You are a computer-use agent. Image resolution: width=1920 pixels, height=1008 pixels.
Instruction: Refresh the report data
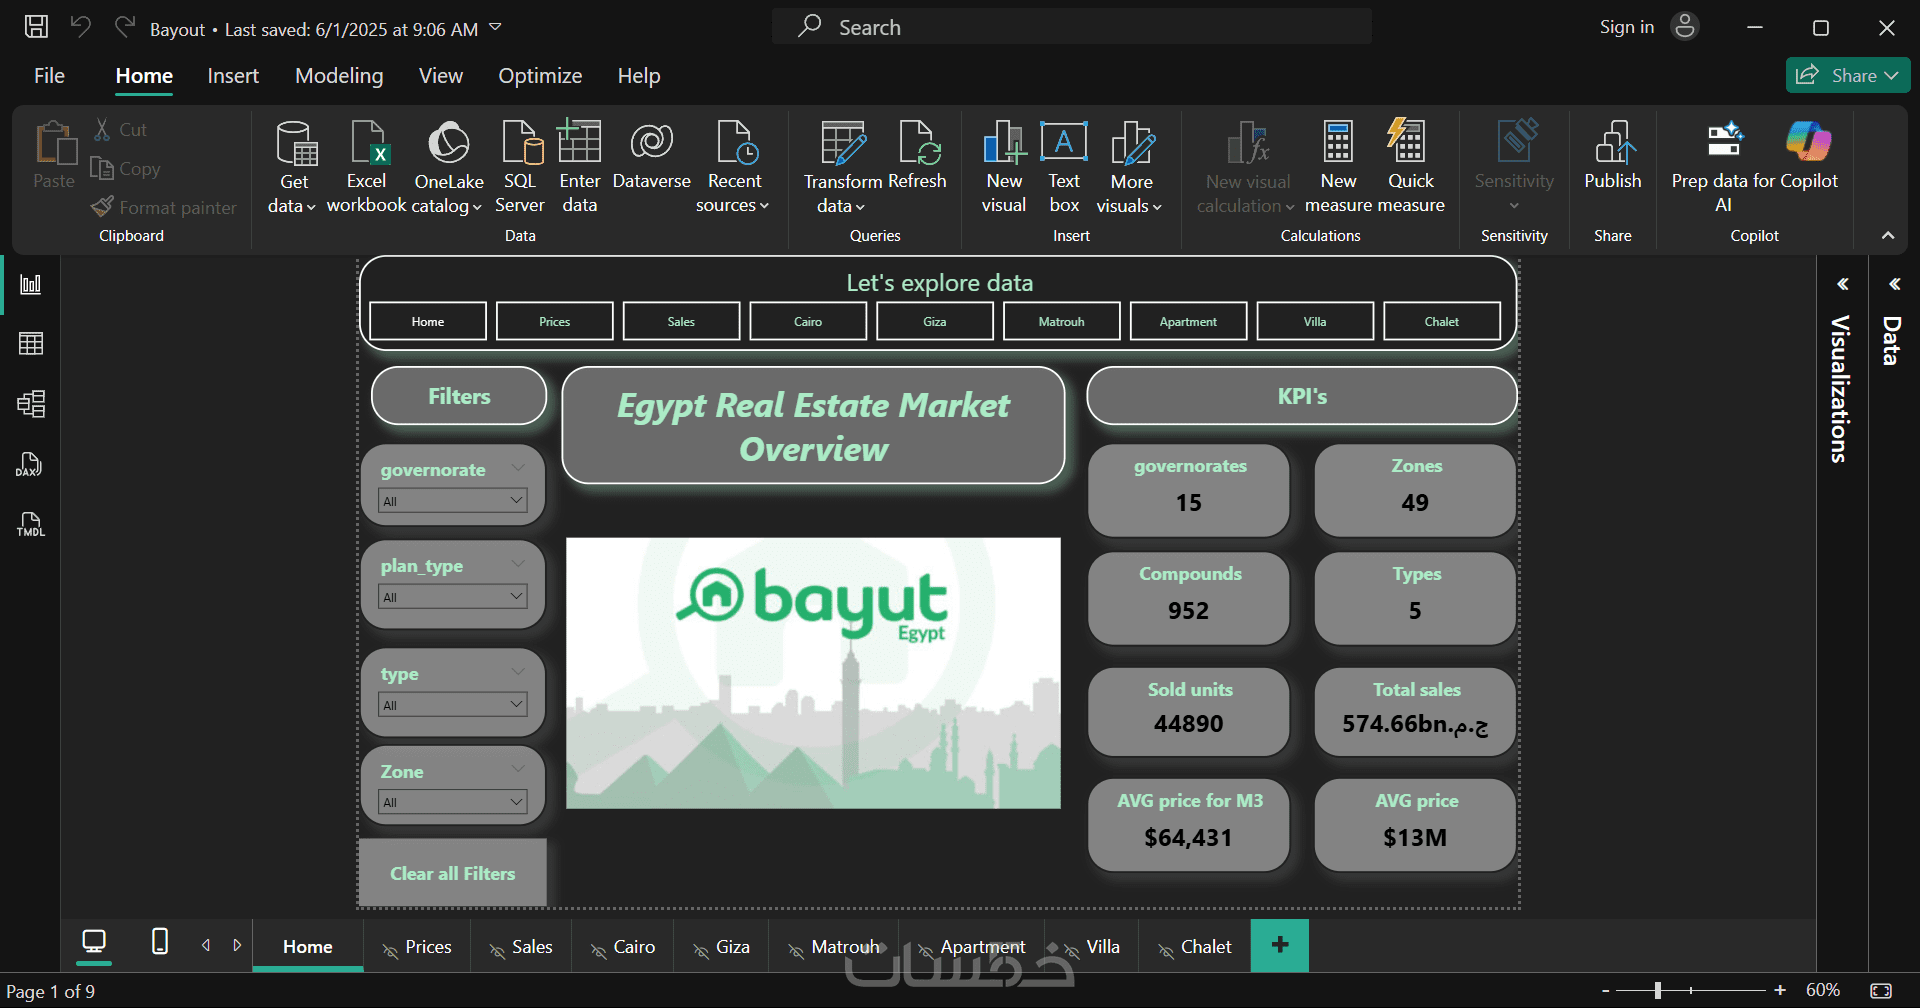point(918,156)
